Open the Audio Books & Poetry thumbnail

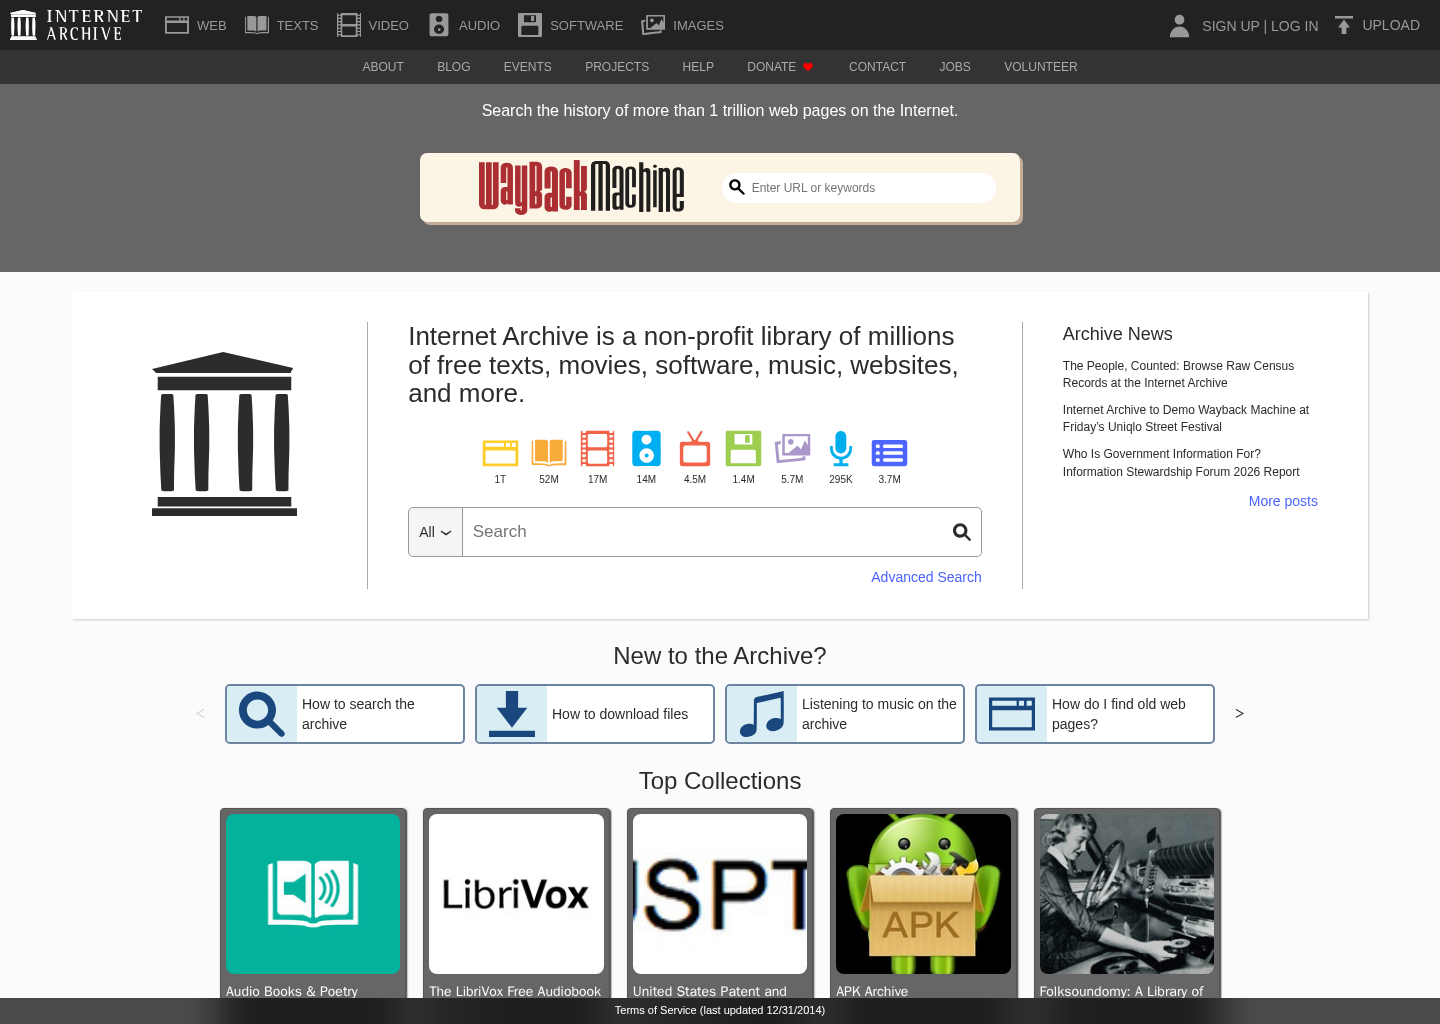313,894
